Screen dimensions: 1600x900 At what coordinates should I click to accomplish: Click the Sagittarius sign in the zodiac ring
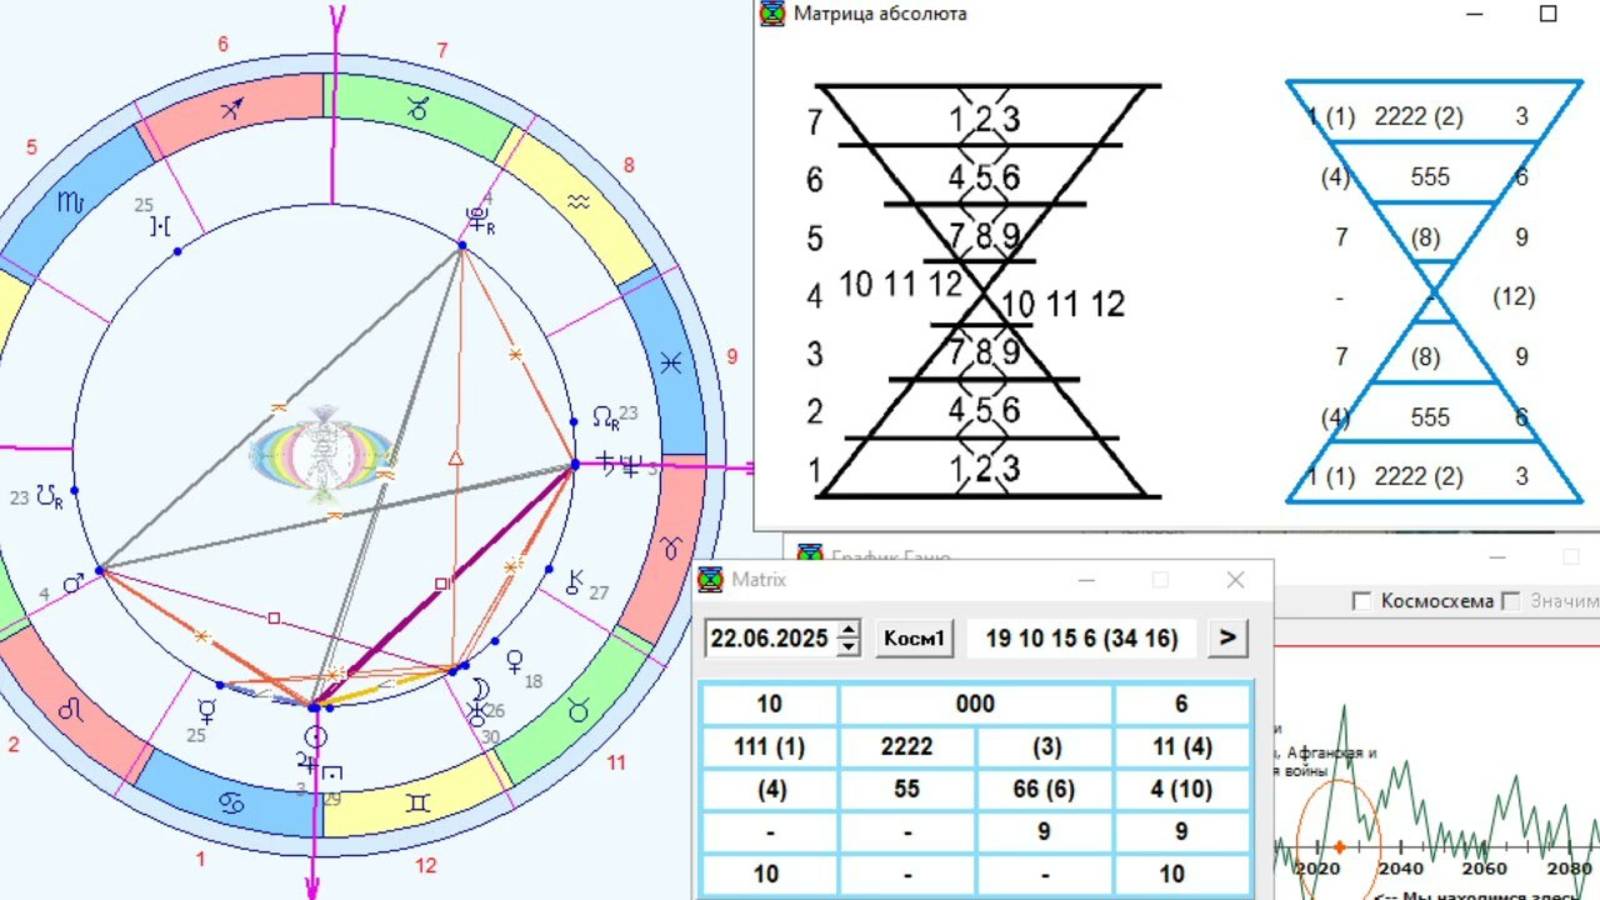232,109
